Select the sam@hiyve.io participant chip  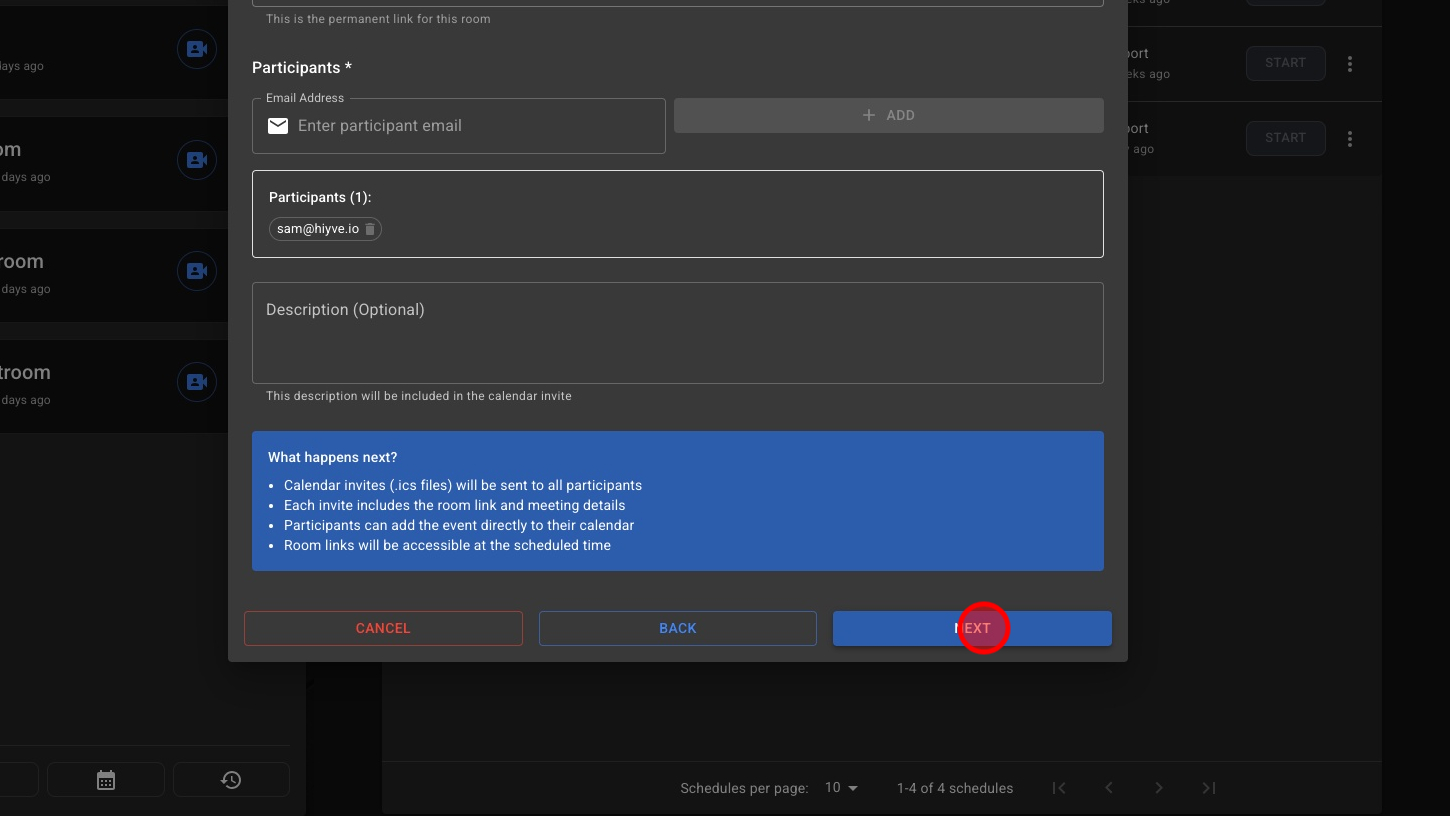[x=317, y=229]
